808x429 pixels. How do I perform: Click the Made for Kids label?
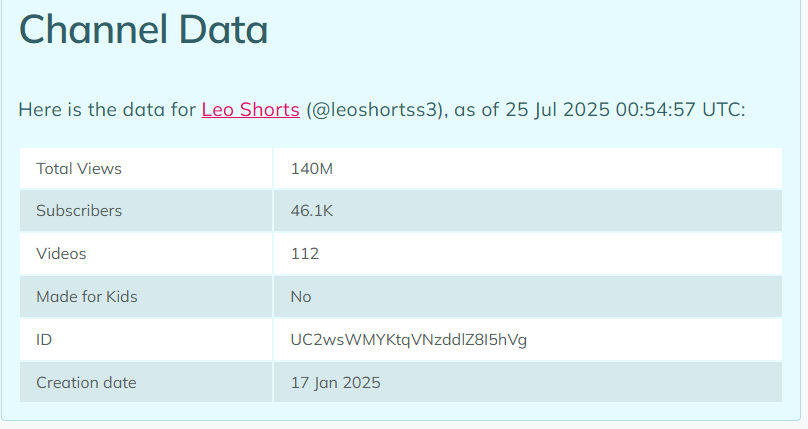click(x=87, y=297)
